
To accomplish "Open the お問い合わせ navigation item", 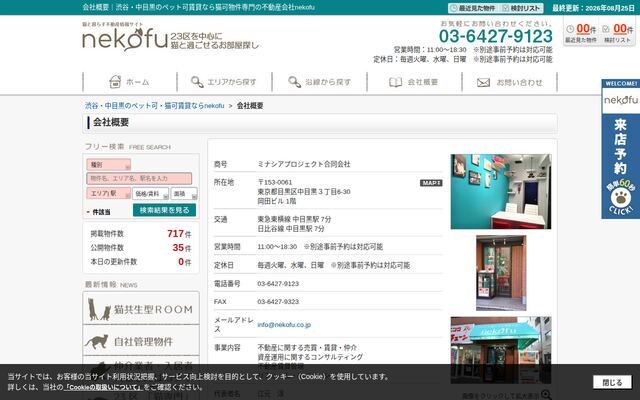I will pos(509,82).
